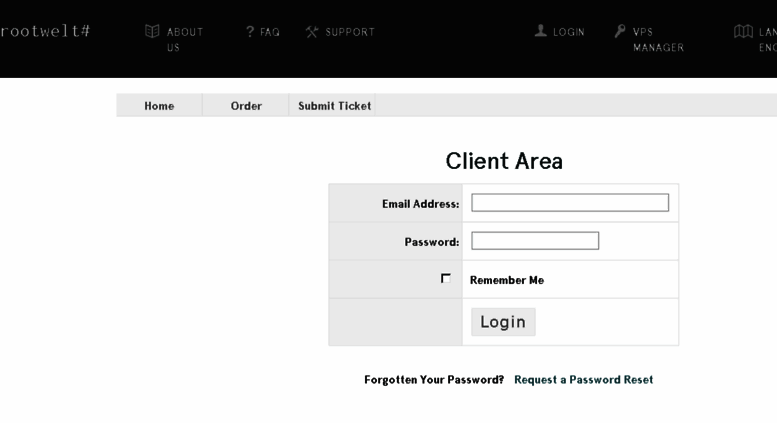
Task: Tick the Remember Me checkbox
Action: tap(445, 278)
